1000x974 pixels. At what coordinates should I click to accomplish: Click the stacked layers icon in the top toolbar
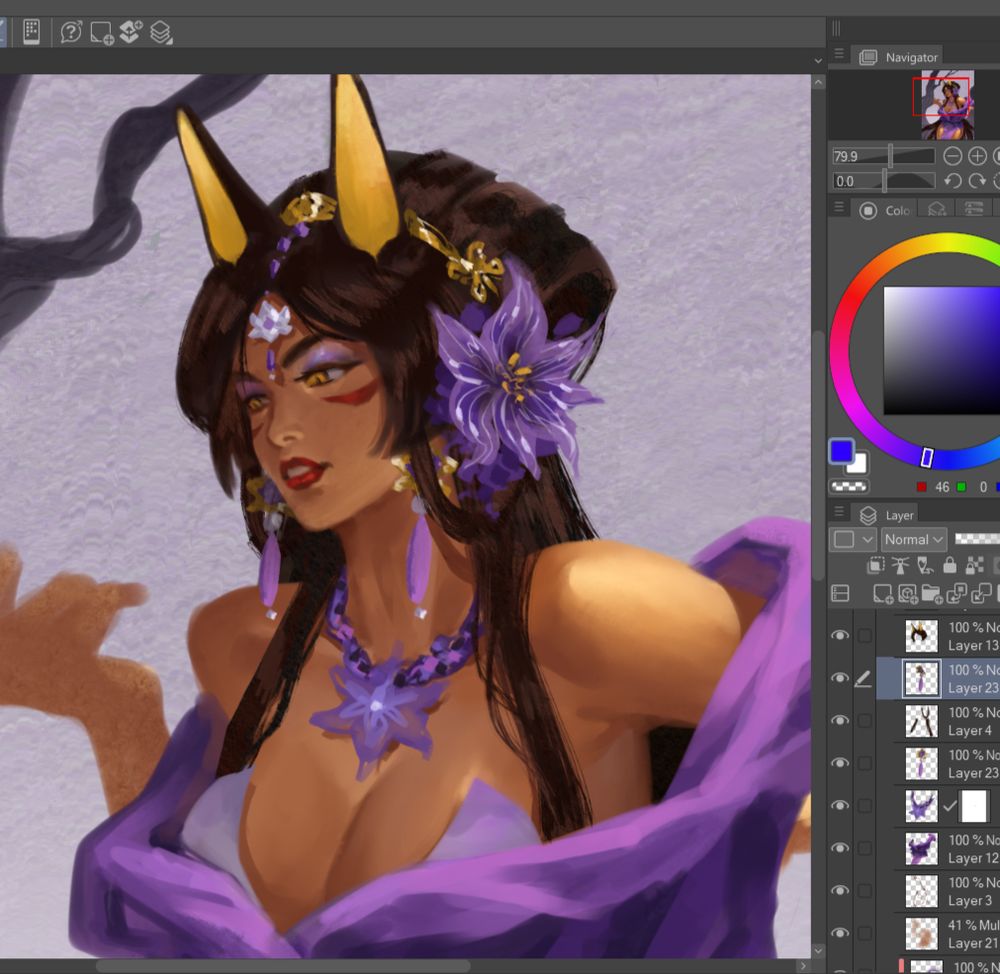coord(161,33)
